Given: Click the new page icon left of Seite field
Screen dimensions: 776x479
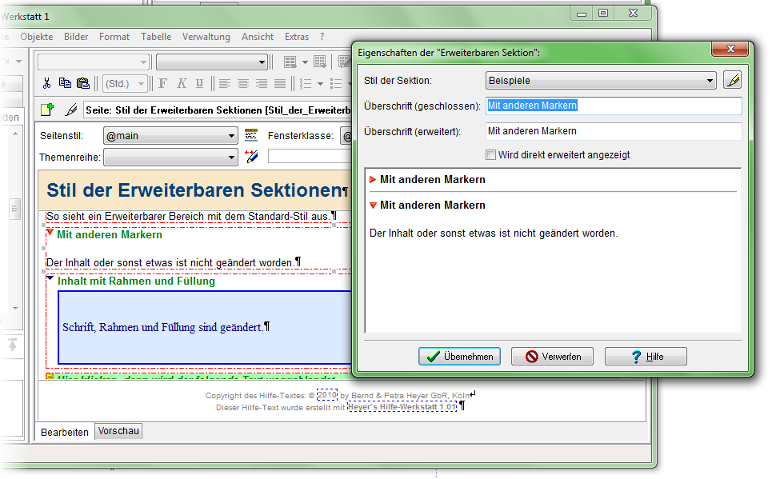Looking at the screenshot, I should click(x=47, y=109).
